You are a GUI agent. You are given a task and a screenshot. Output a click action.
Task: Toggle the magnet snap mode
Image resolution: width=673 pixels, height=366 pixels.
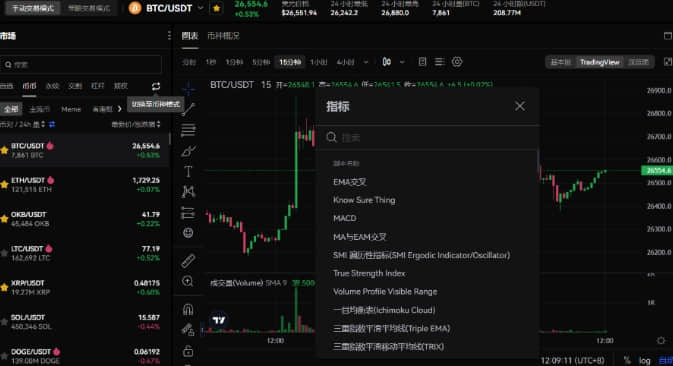(x=188, y=309)
